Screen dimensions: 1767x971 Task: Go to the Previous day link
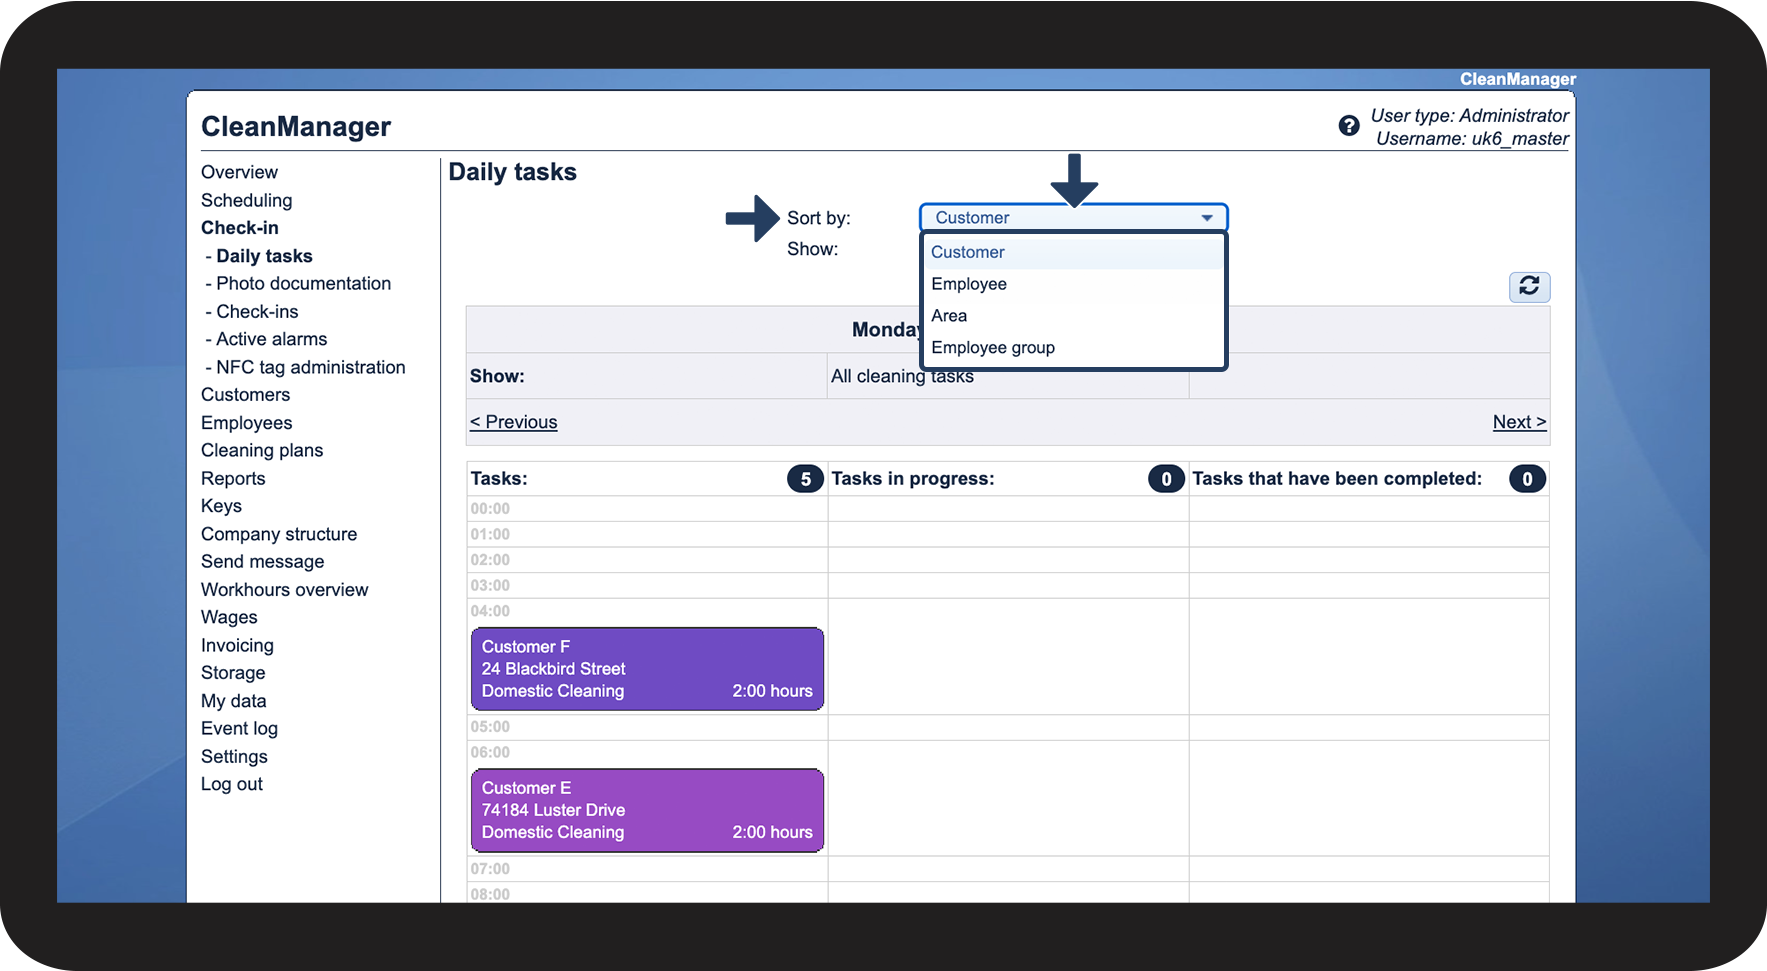[x=514, y=422]
